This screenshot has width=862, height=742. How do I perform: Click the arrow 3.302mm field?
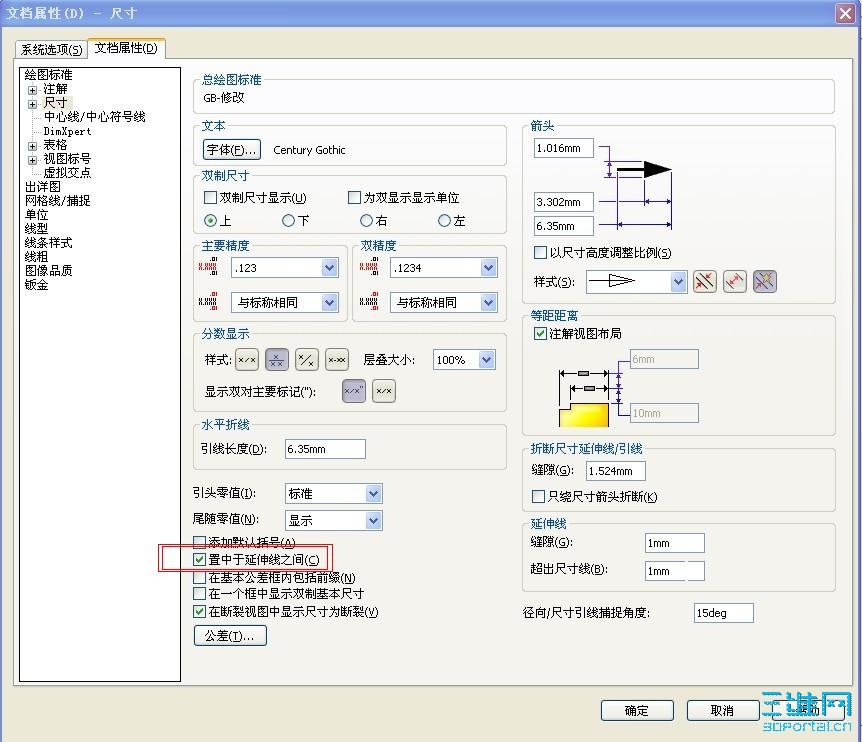(563, 202)
